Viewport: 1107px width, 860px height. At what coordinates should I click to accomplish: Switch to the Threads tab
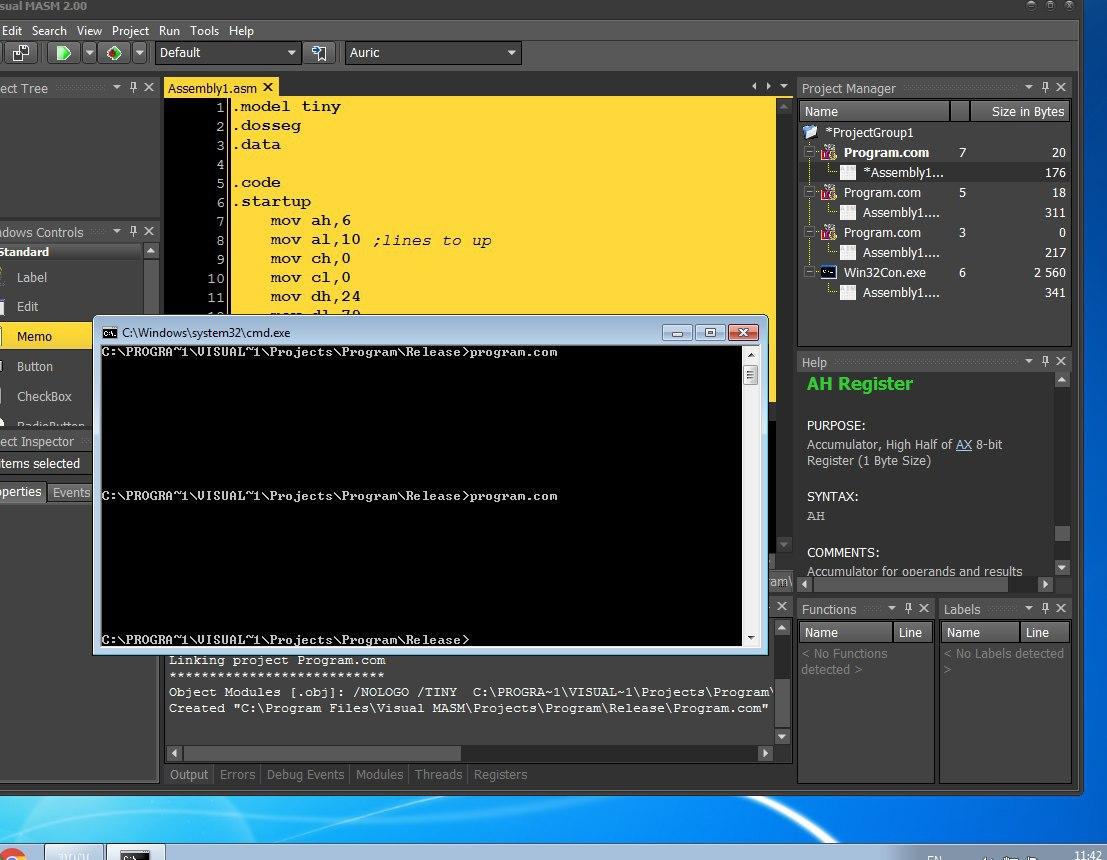(438, 775)
